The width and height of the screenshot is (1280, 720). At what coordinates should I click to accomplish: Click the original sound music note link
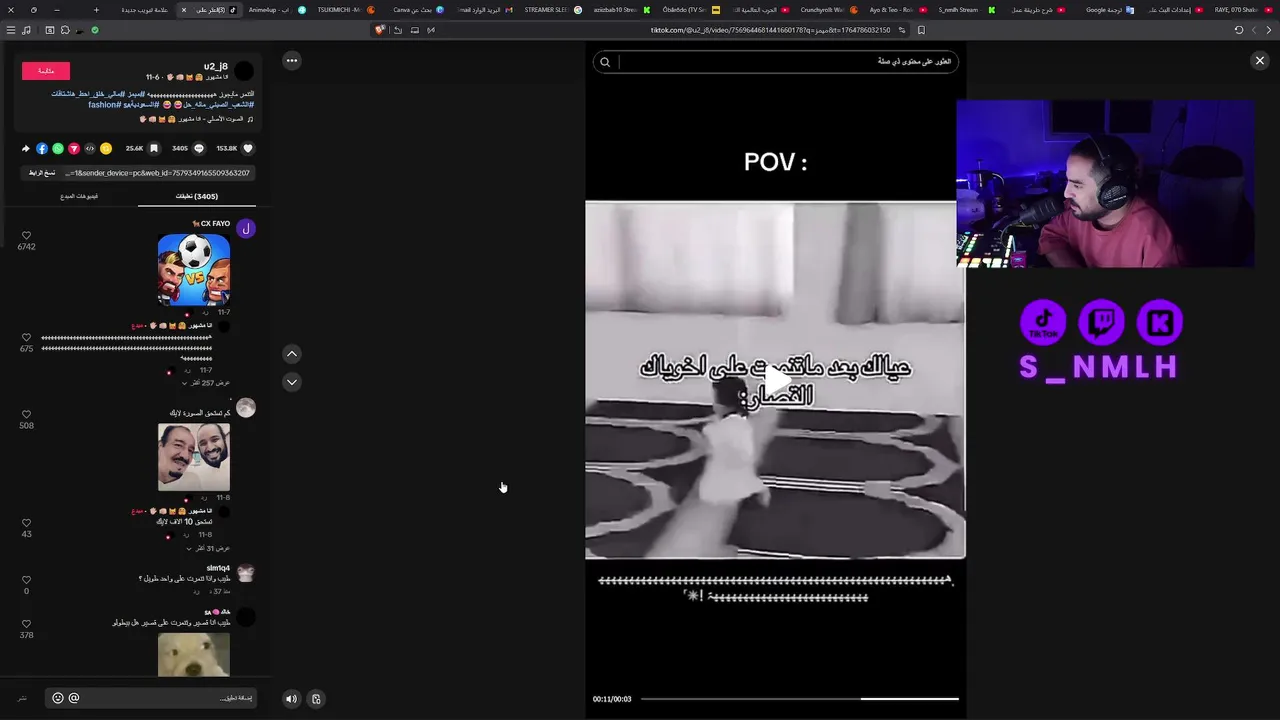click(x=197, y=119)
